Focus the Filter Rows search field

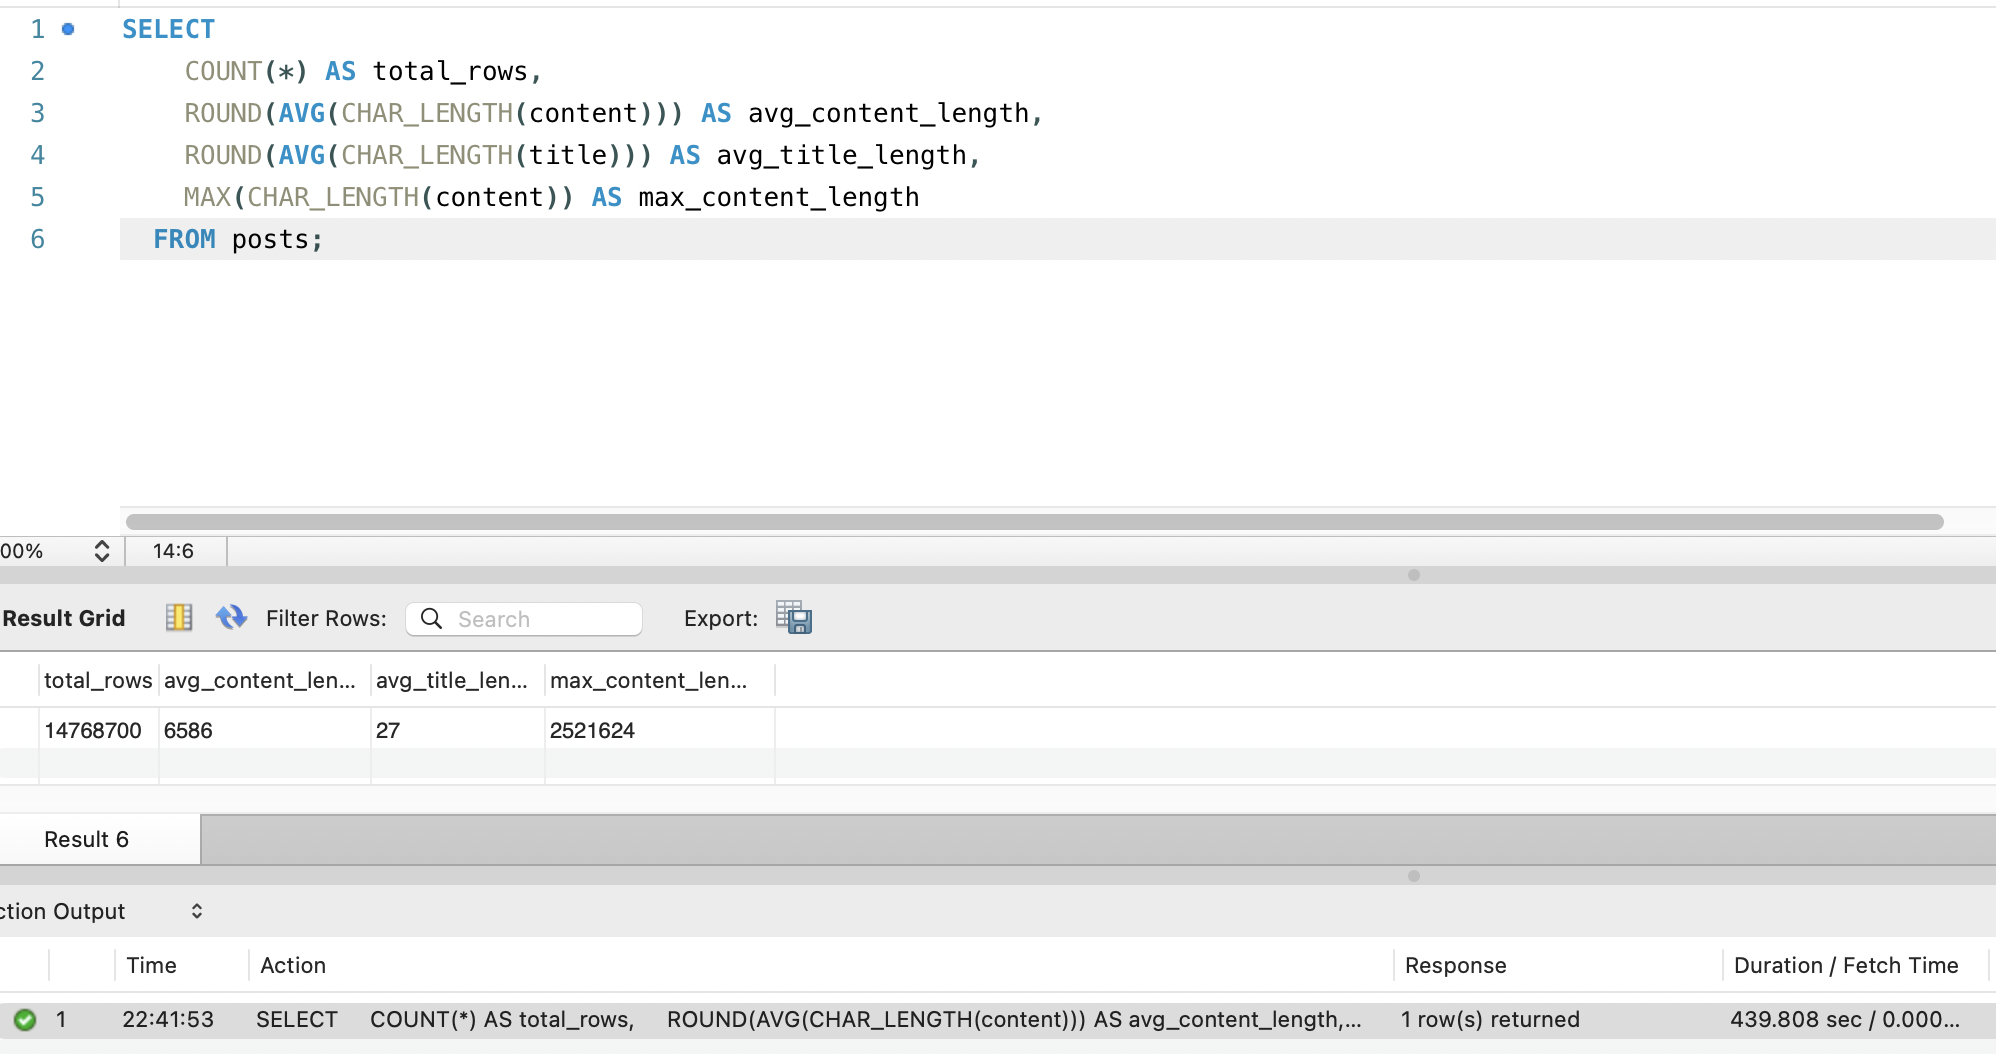[x=540, y=619]
